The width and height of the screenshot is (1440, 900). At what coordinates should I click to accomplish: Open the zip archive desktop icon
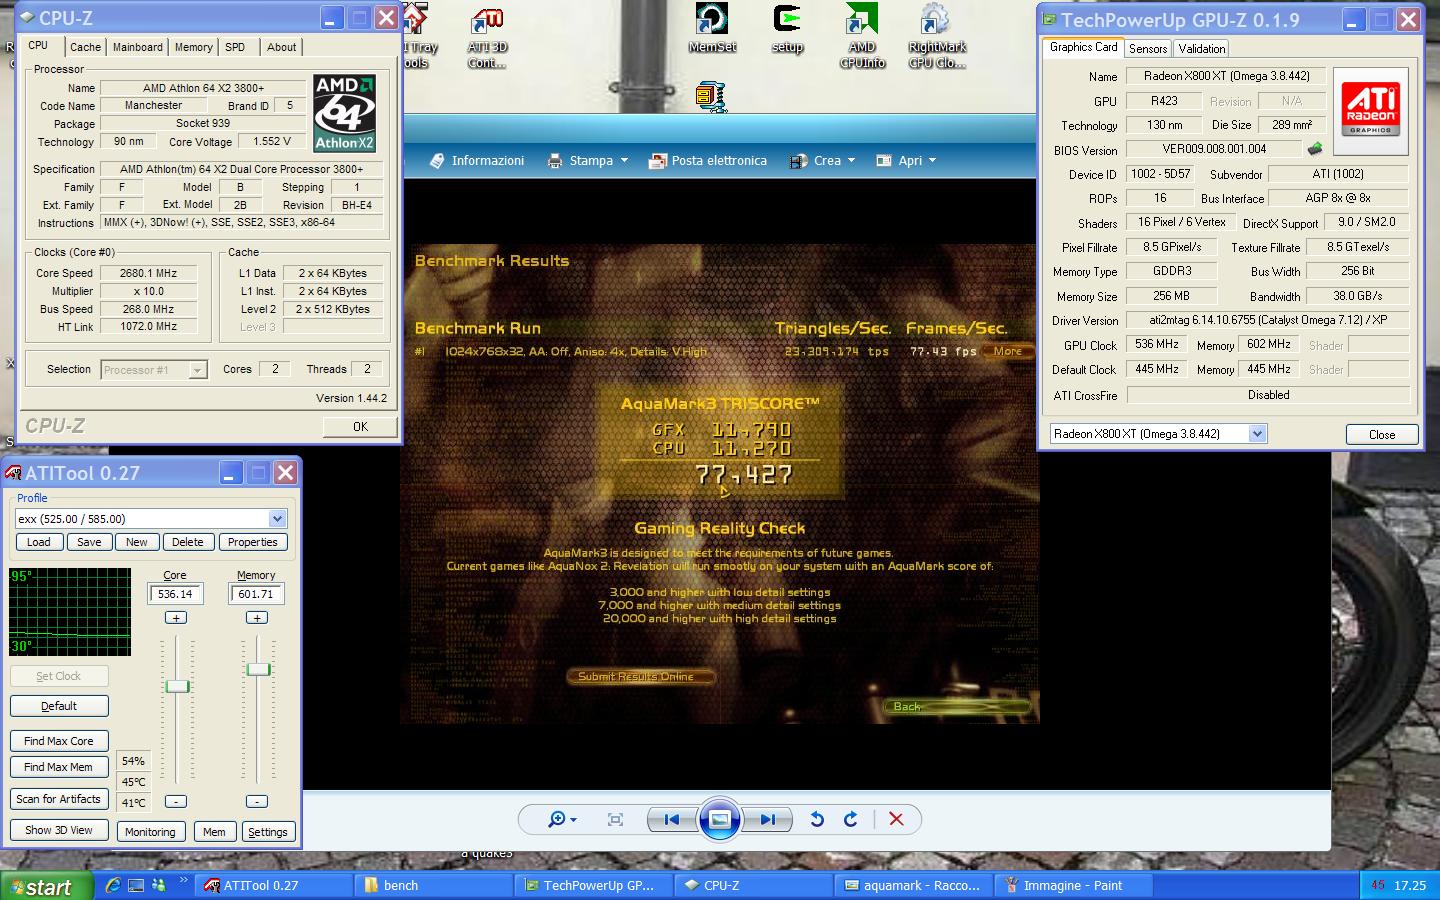tap(710, 97)
